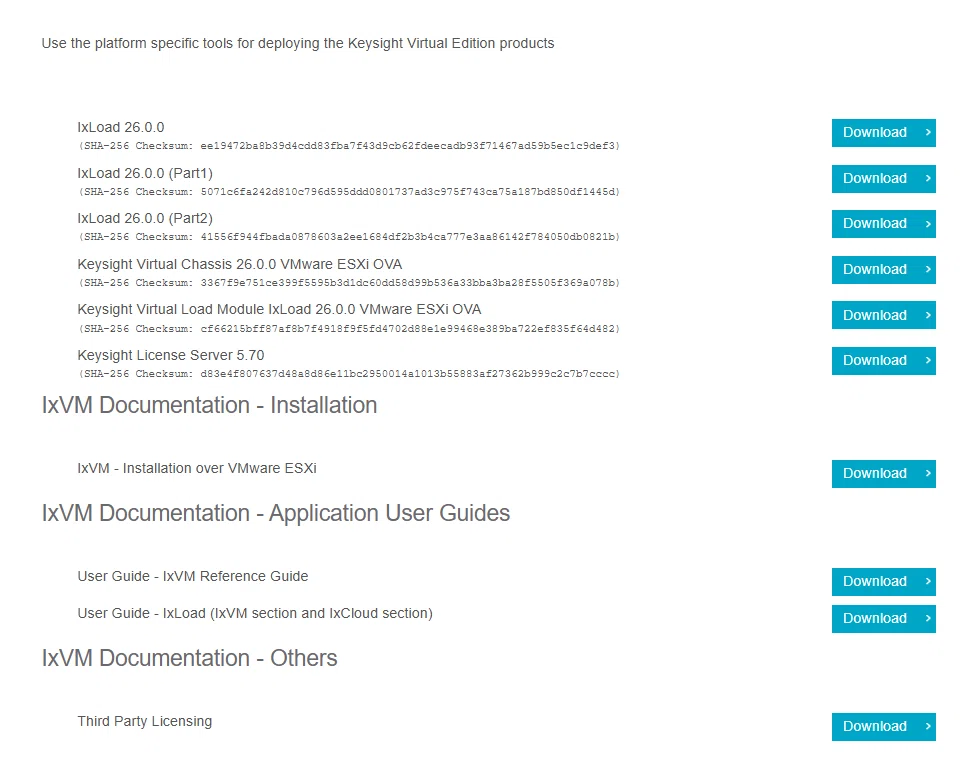The height and width of the screenshot is (767, 963).
Task: Click "IxVM - Installation over VMware ESXi" text
Action: (197, 468)
